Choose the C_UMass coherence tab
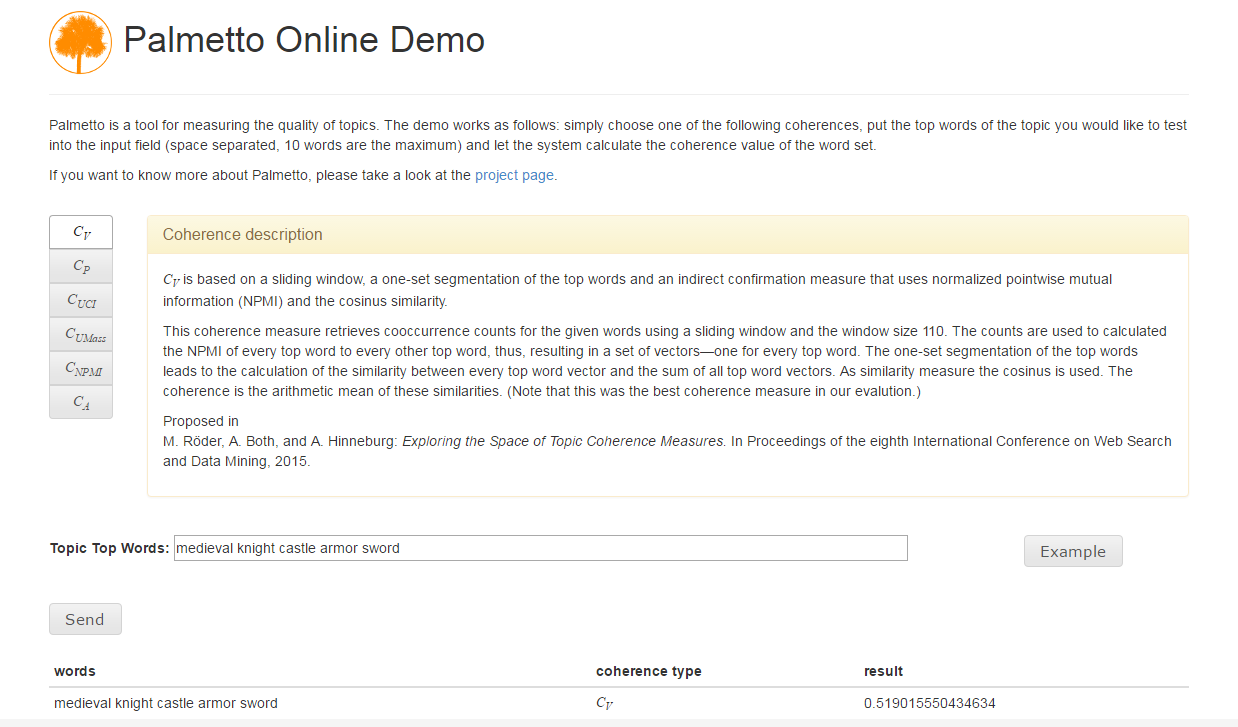This screenshot has width=1238, height=727. click(x=81, y=334)
